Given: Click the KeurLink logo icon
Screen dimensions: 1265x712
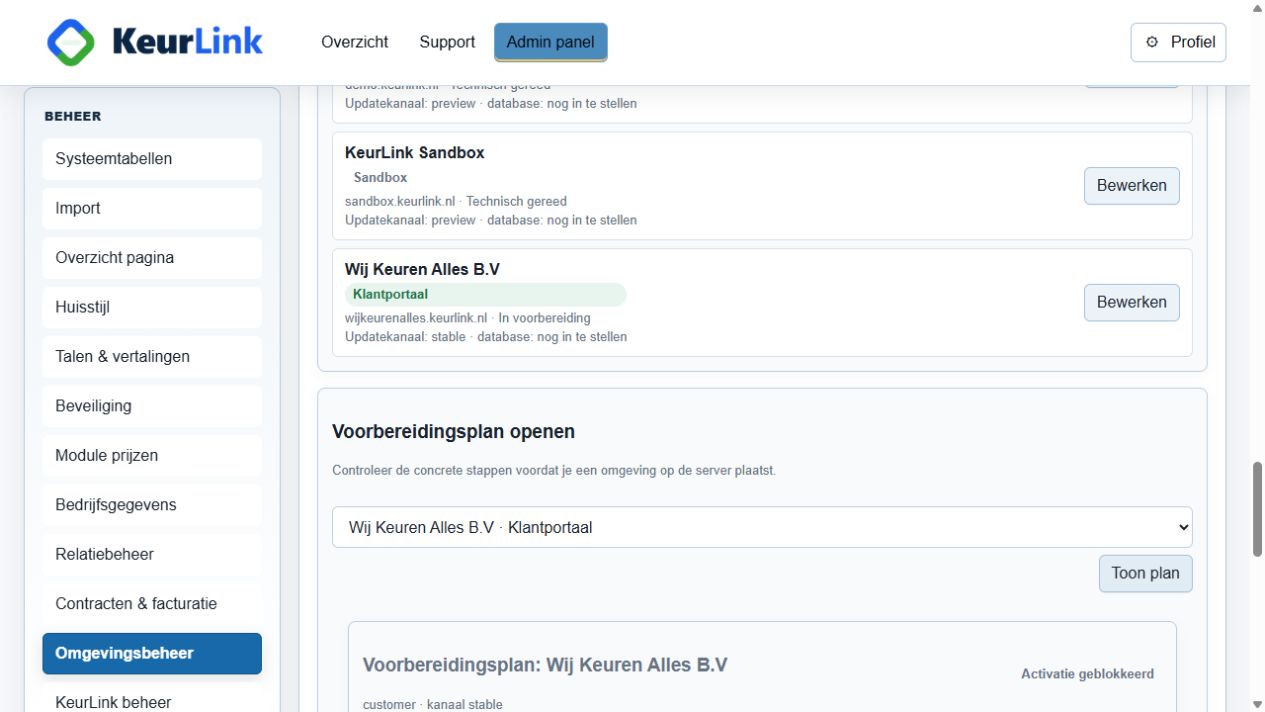Looking at the screenshot, I should (71, 42).
